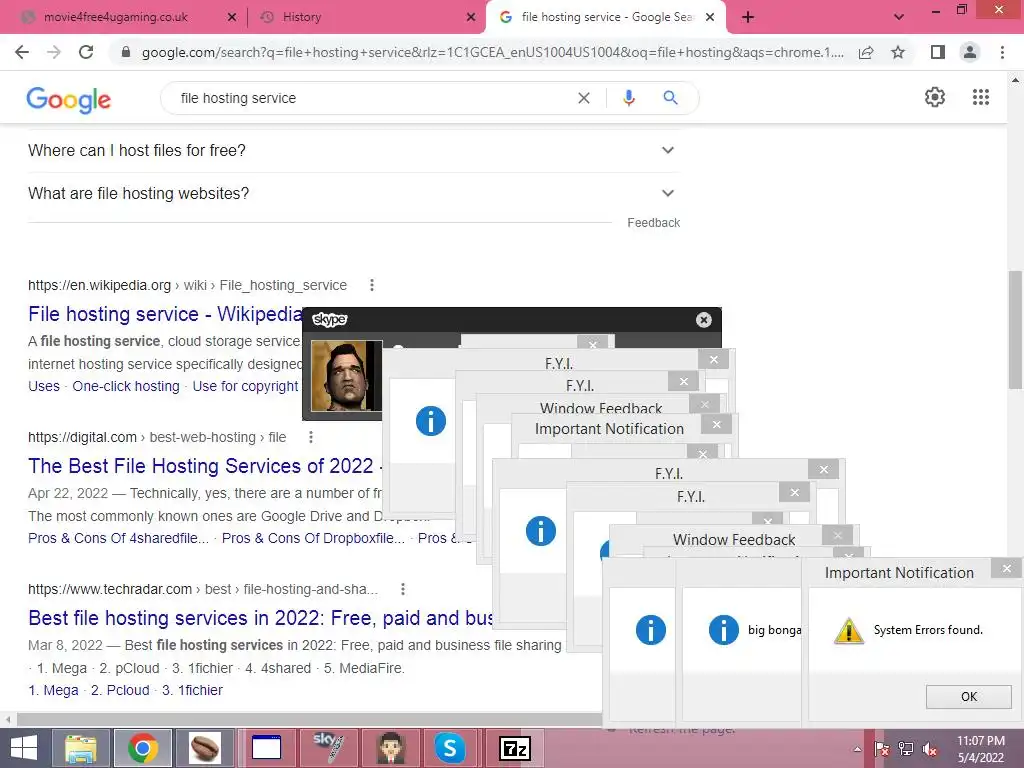Click the address bar URL
This screenshot has width=1024, height=768.
(492, 52)
